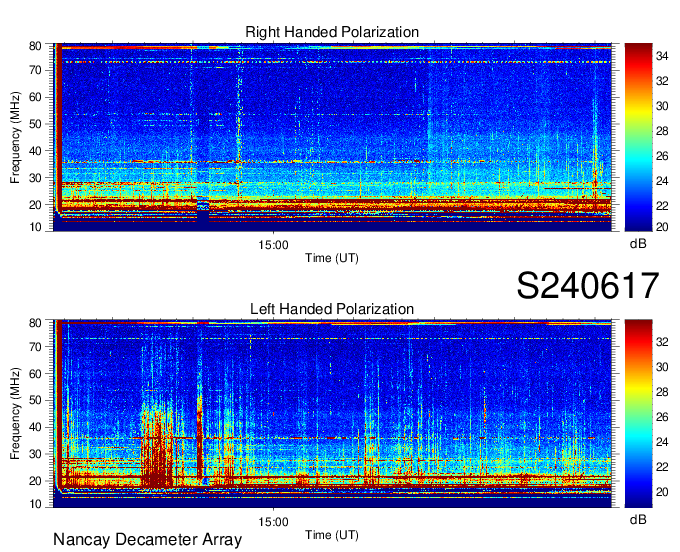Image resolution: width=680 pixels, height=552 pixels.
Task: Click the S240617 identifier label
Action: tap(588, 286)
